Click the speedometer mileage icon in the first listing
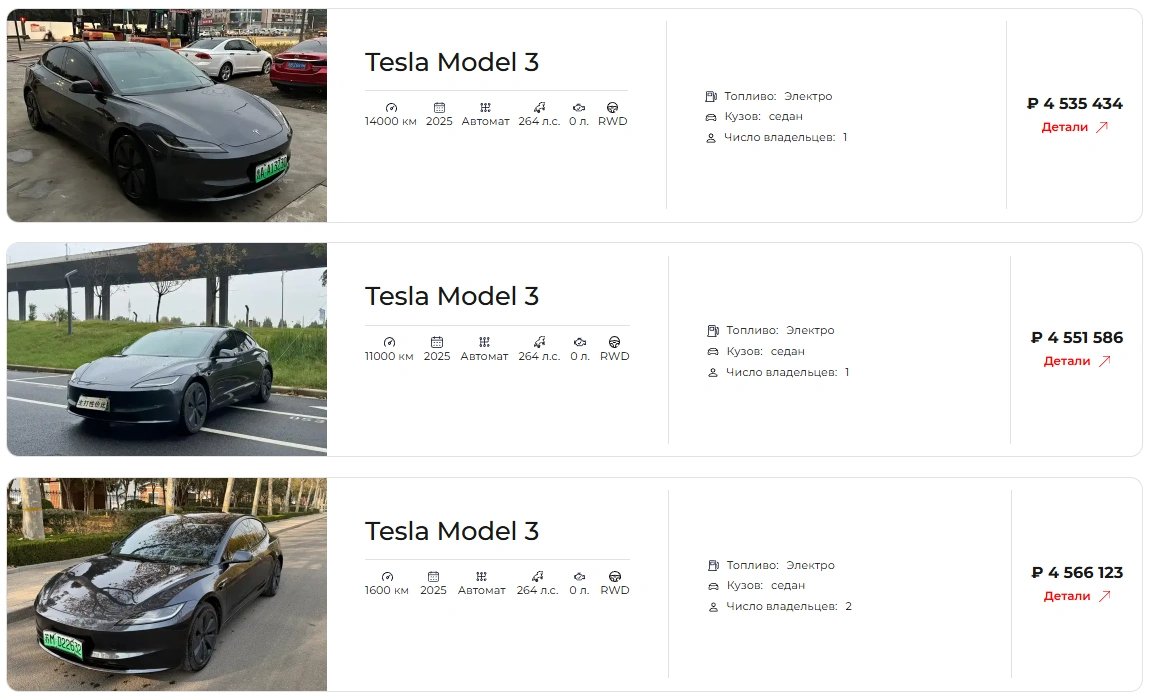The height and width of the screenshot is (700, 1150). click(390, 107)
